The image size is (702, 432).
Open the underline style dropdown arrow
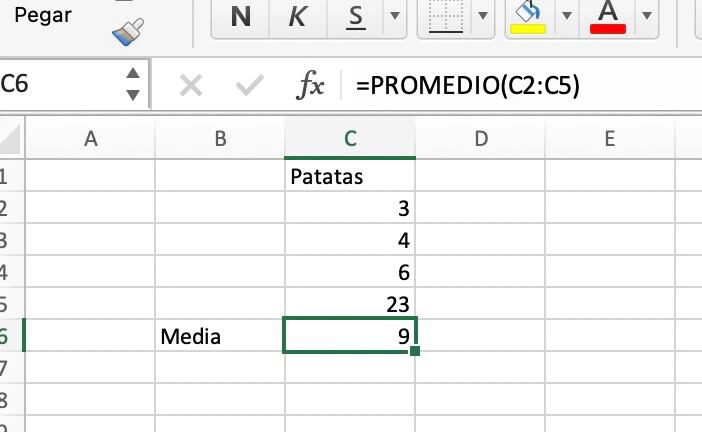tap(395, 16)
